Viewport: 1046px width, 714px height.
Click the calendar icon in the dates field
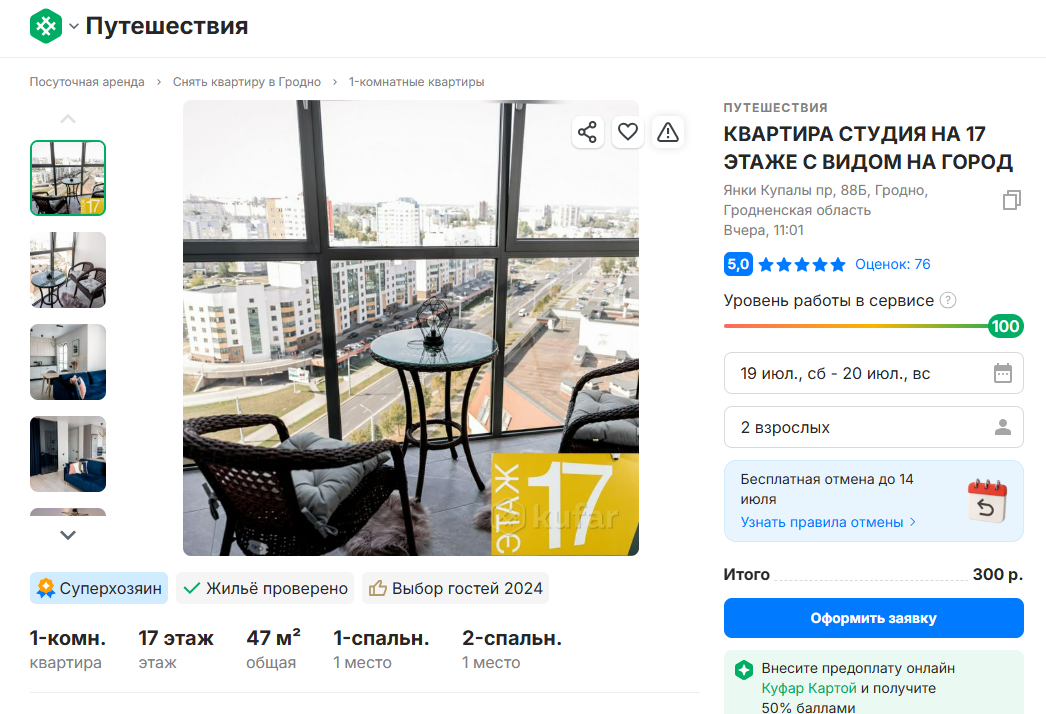pos(1004,372)
